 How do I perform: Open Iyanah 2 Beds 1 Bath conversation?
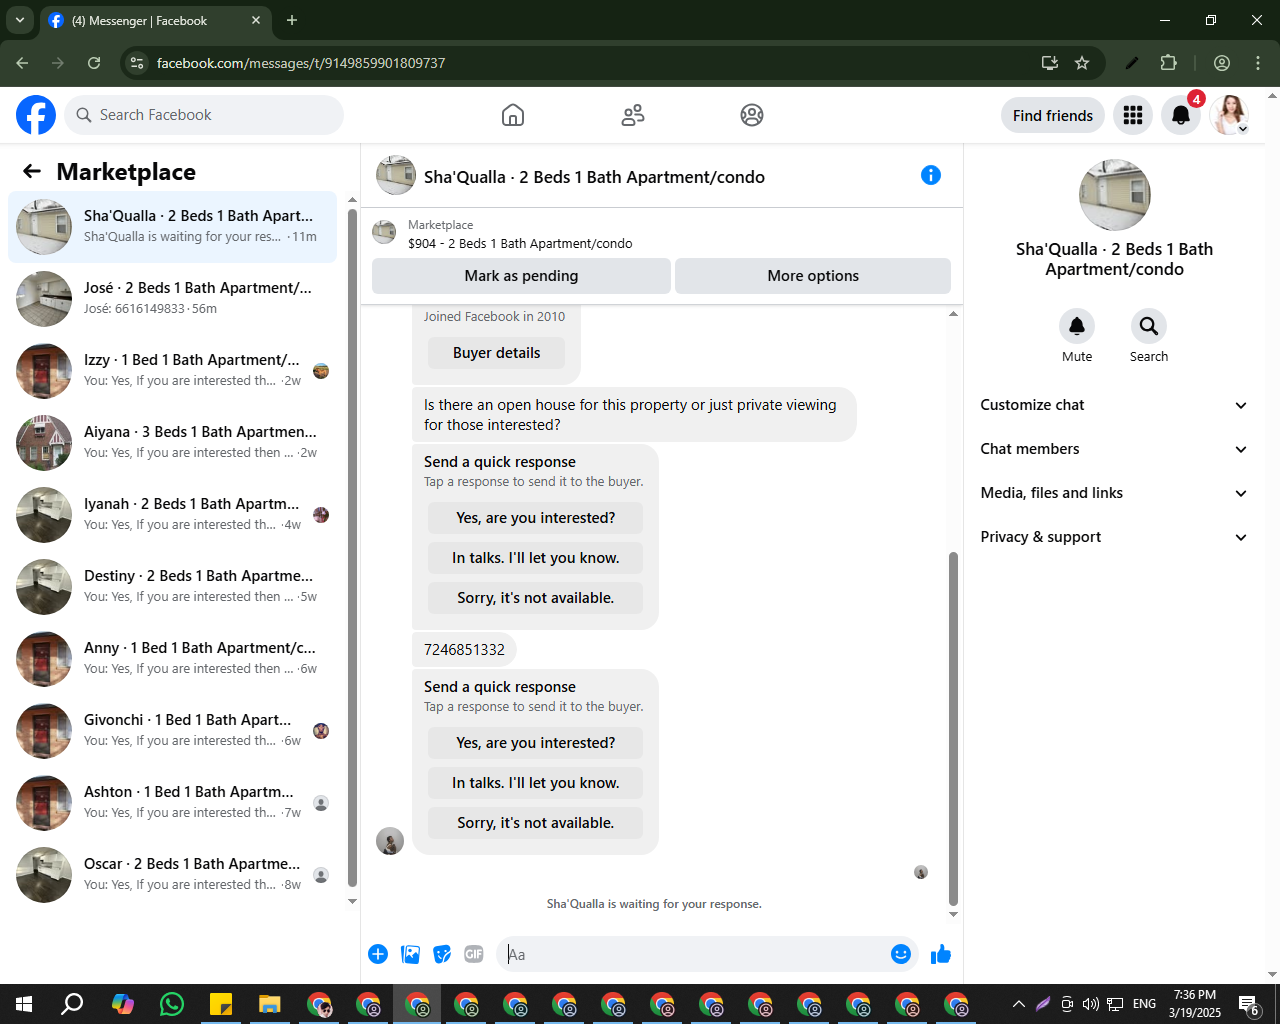(172, 515)
